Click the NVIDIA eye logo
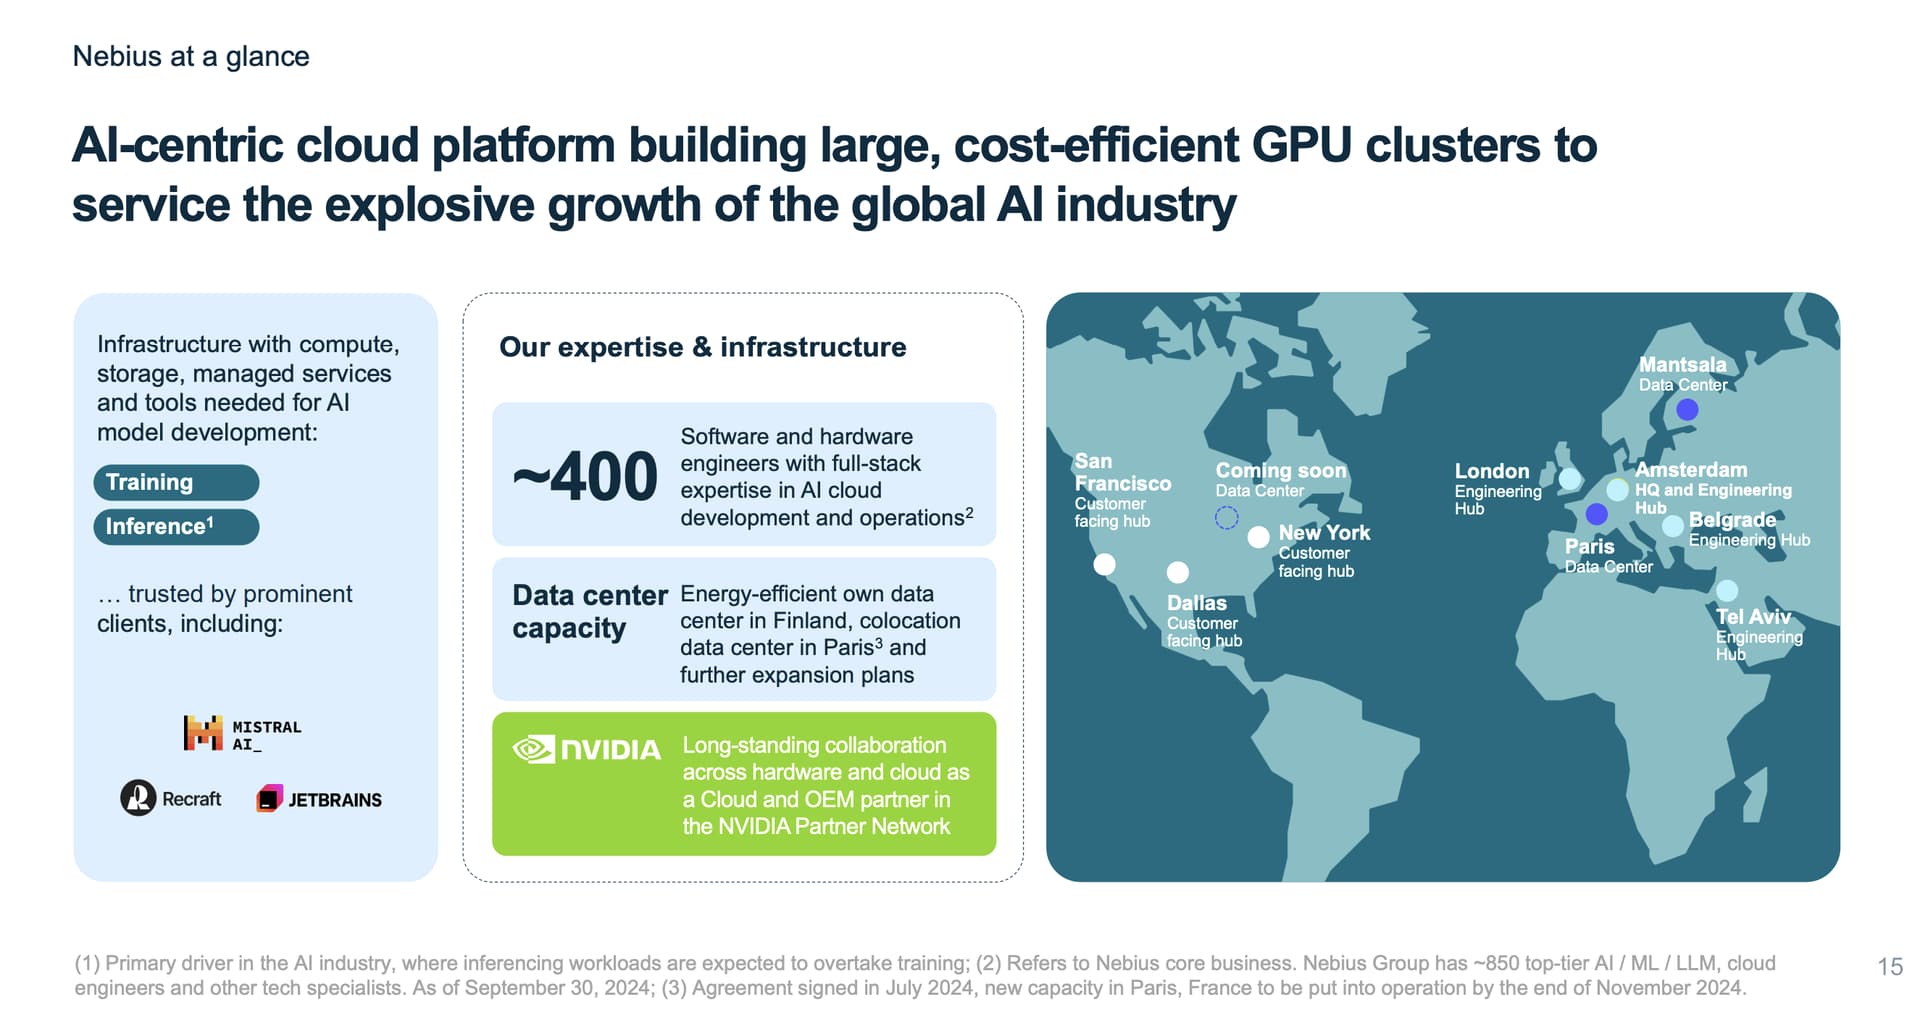 (x=533, y=749)
